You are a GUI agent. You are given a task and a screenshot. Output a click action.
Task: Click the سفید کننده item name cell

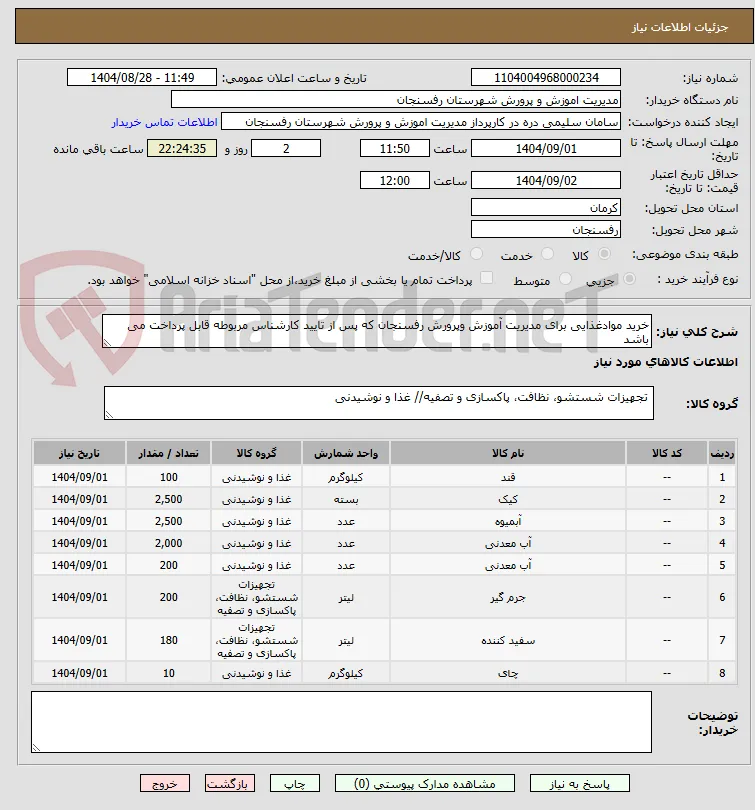pyautogui.click(x=508, y=641)
